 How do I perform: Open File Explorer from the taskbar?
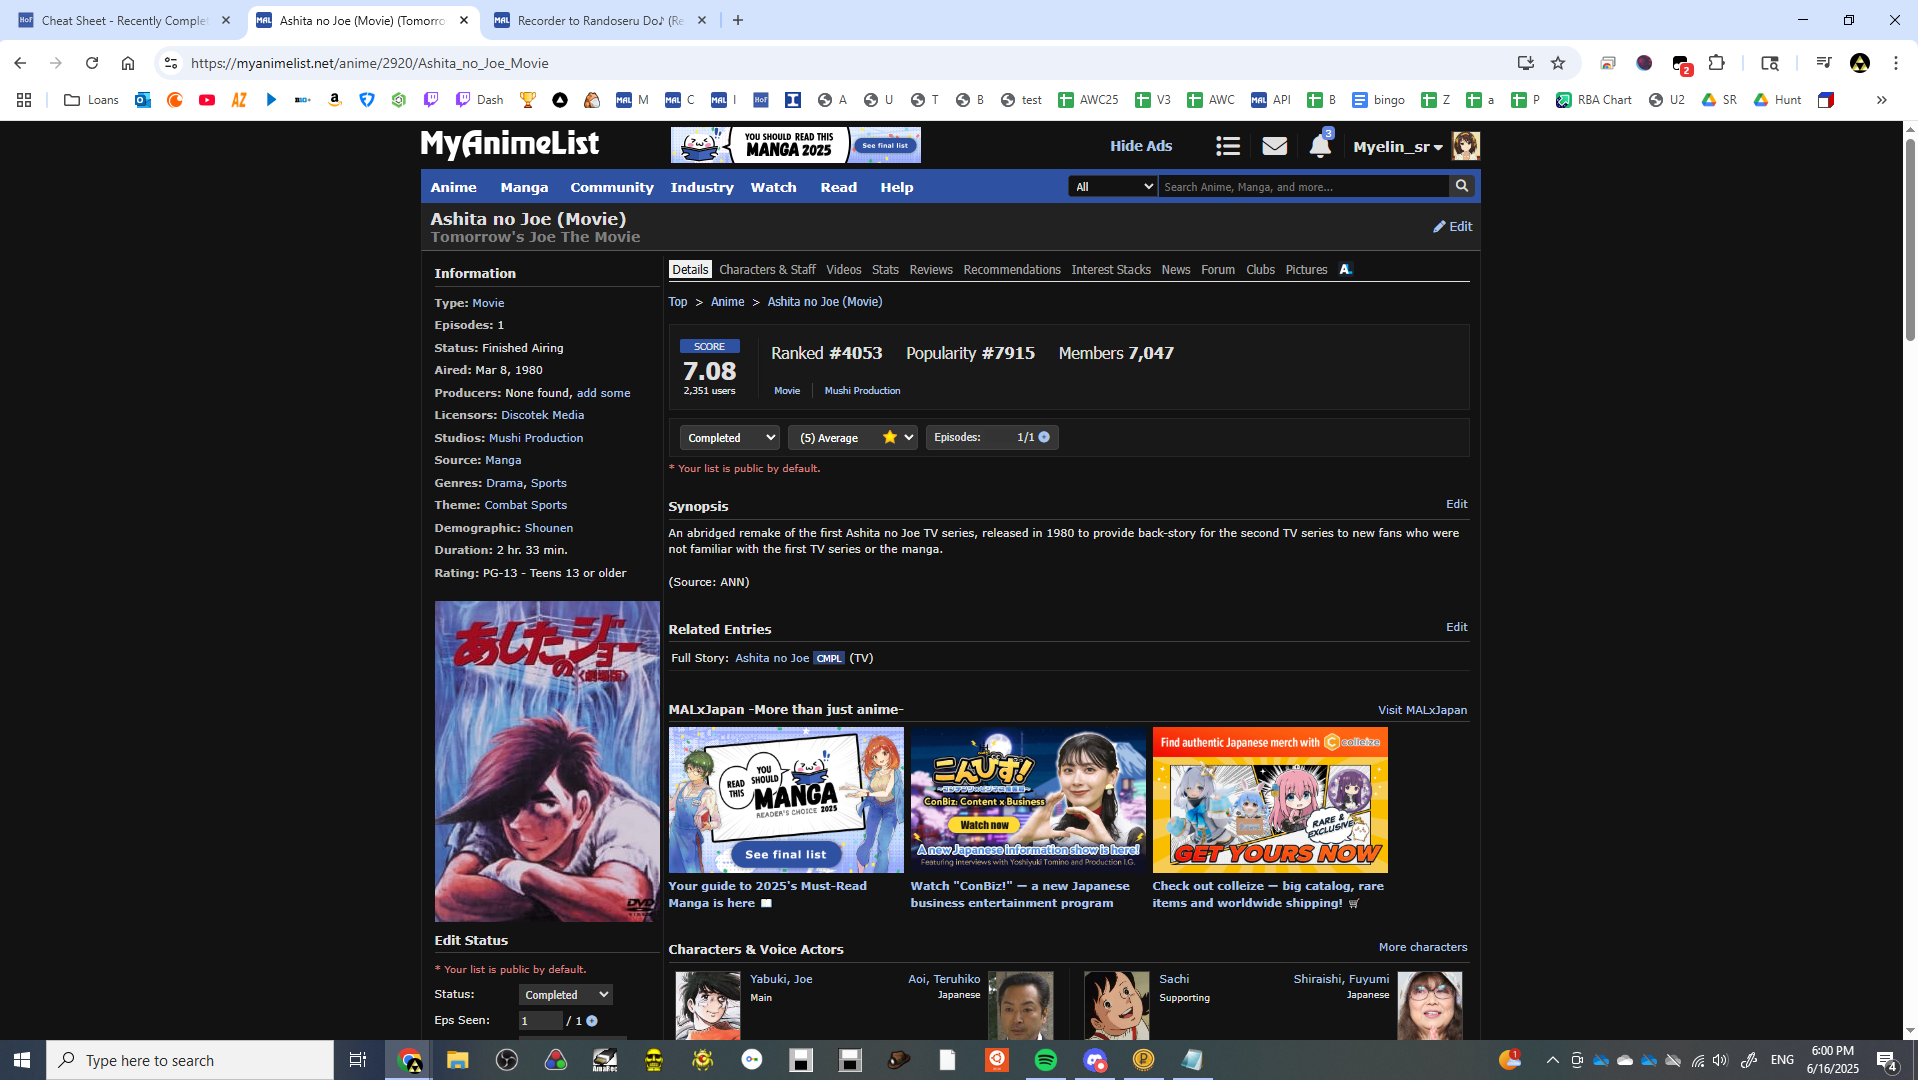point(458,1060)
